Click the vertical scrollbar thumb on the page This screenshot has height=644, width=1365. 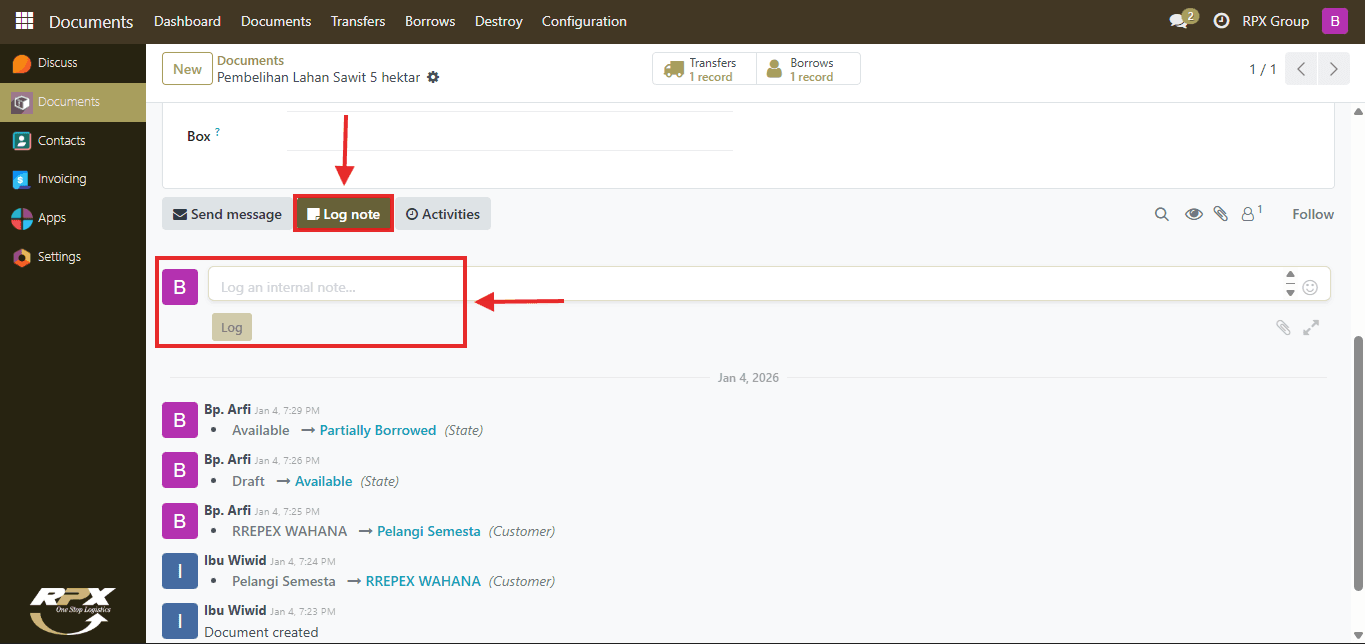pyautogui.click(x=1358, y=464)
